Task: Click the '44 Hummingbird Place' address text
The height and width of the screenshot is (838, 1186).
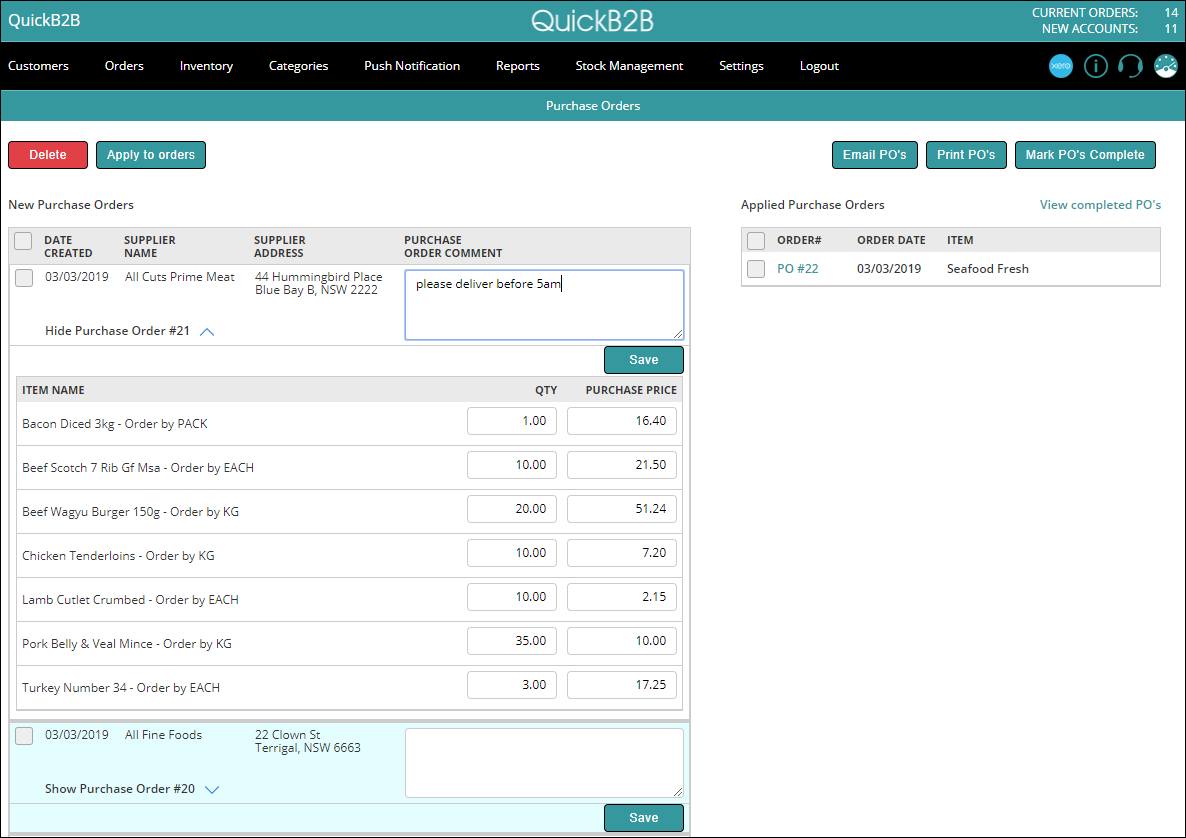Action: [318, 277]
